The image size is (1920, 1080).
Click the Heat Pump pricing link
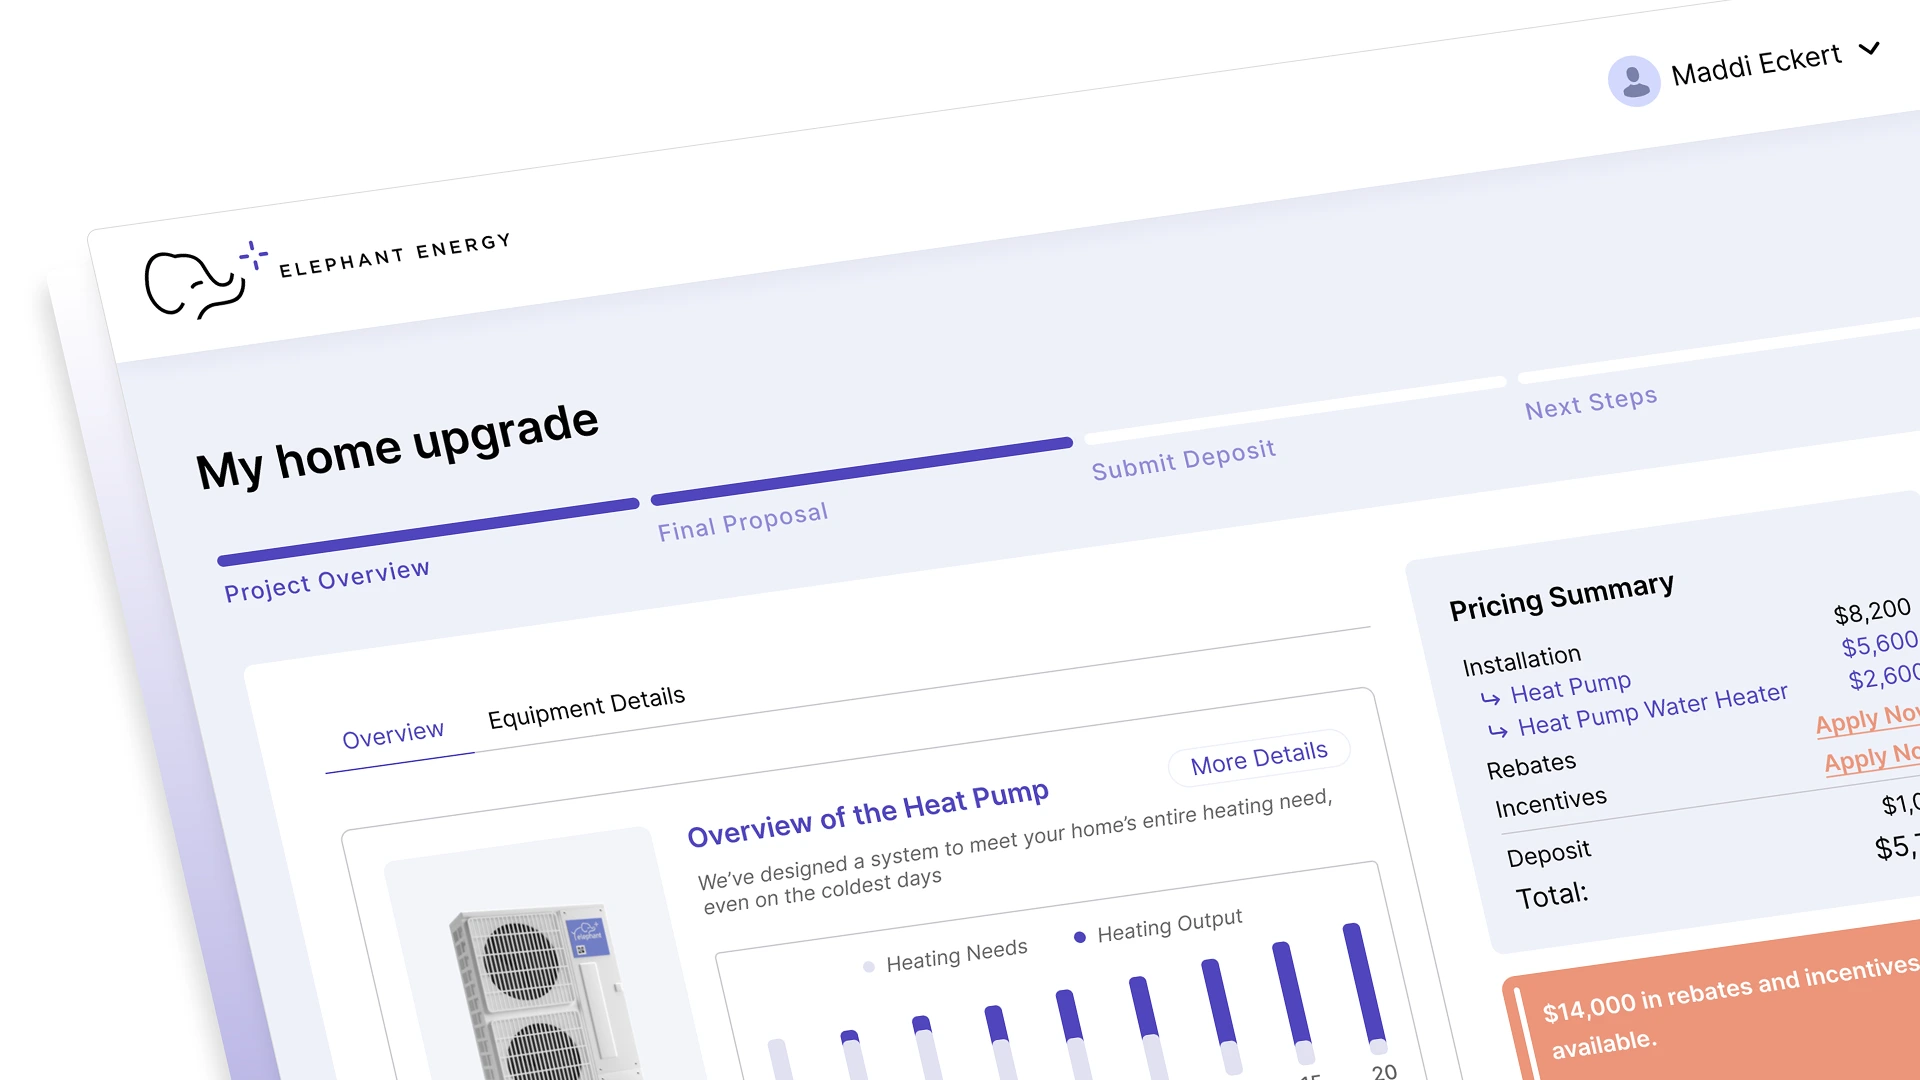[1570, 687]
